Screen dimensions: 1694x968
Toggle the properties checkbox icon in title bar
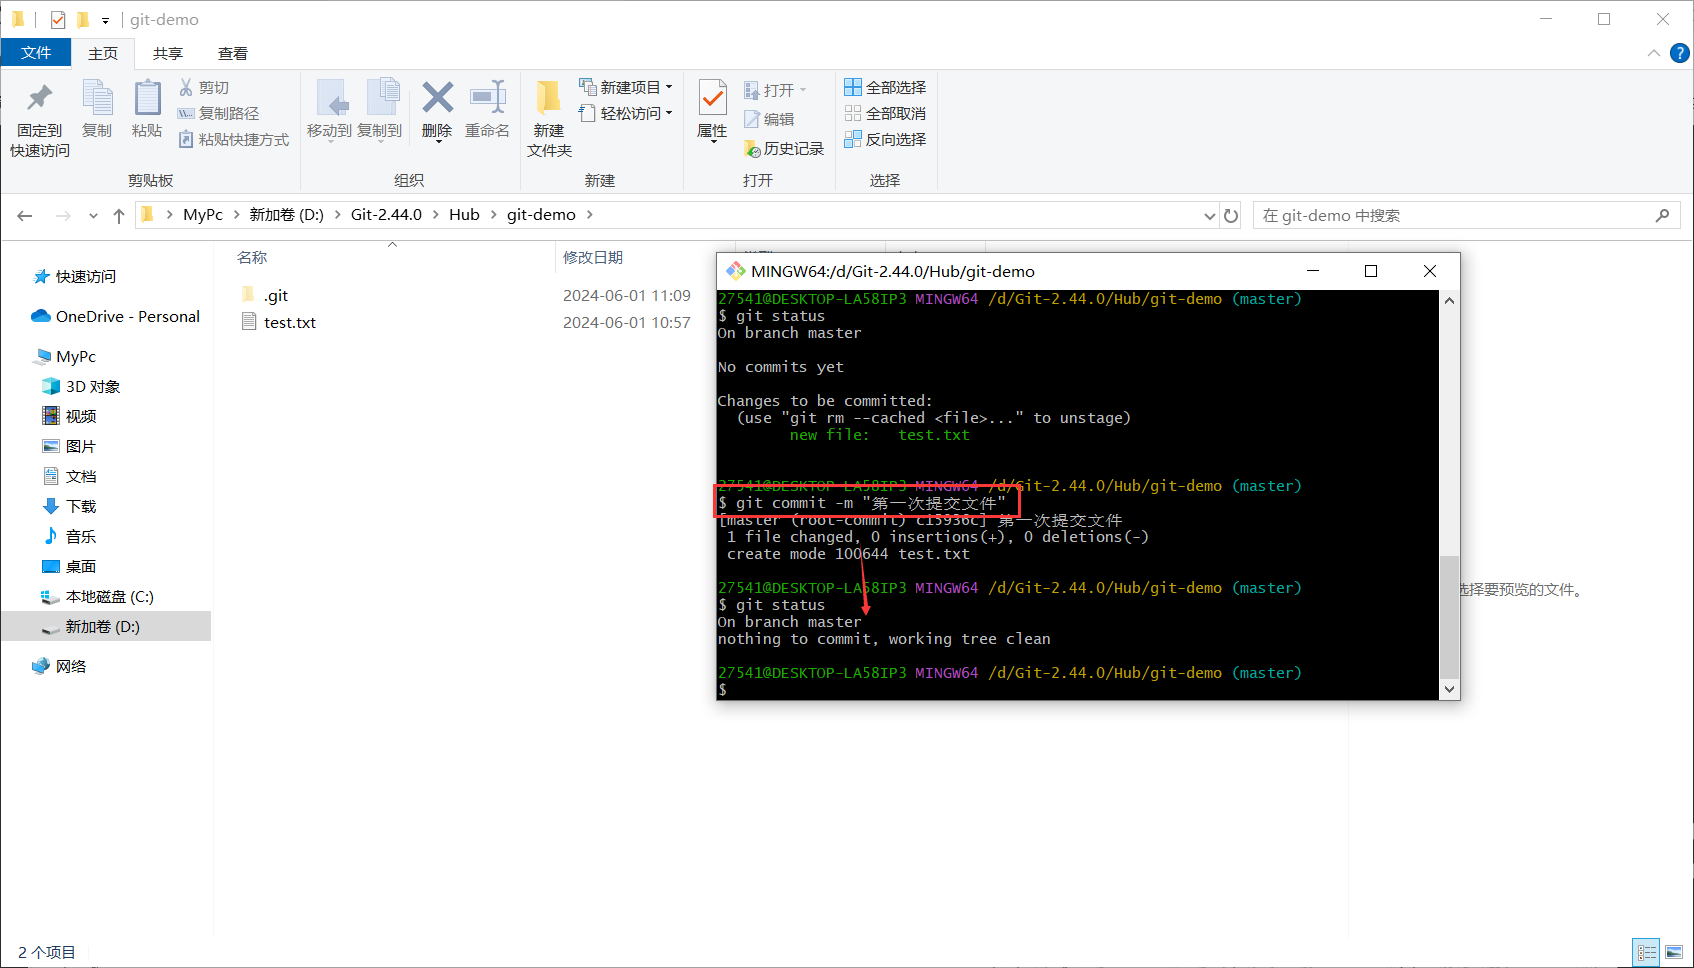[58, 19]
